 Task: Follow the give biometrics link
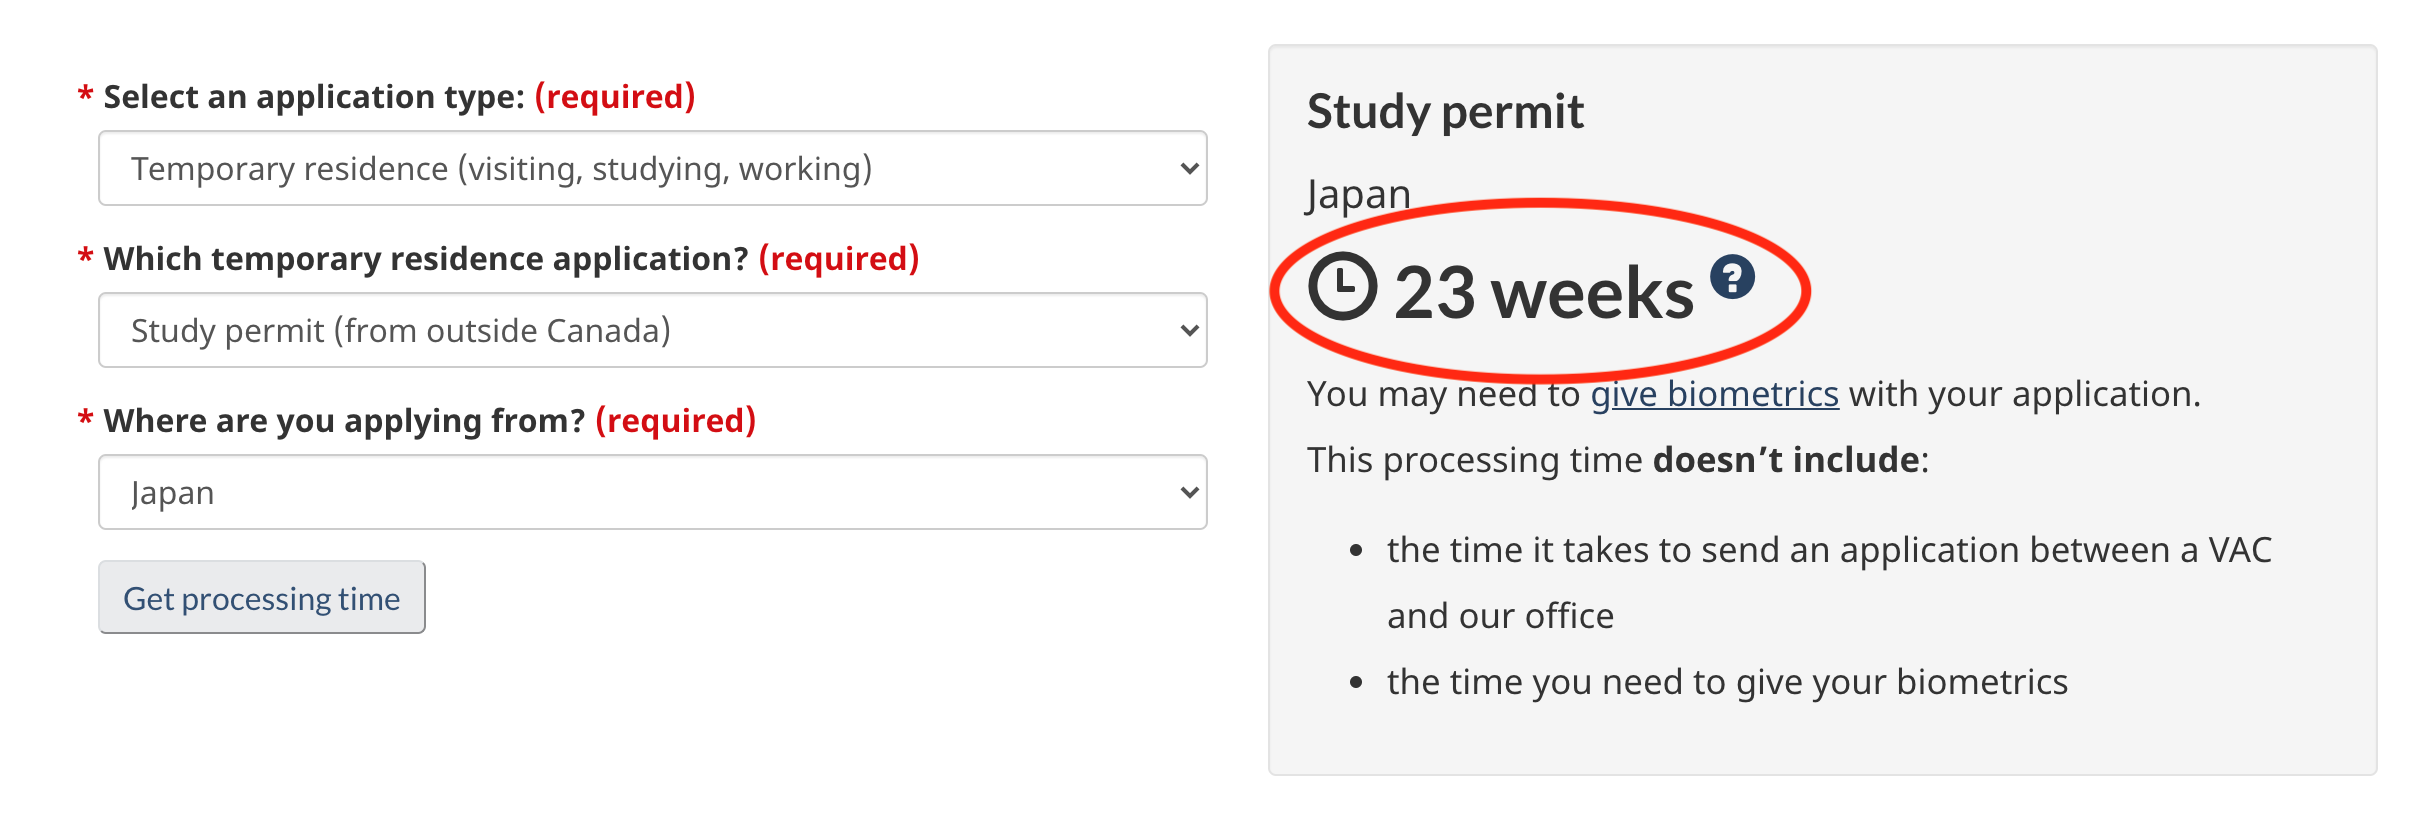(x=1714, y=394)
